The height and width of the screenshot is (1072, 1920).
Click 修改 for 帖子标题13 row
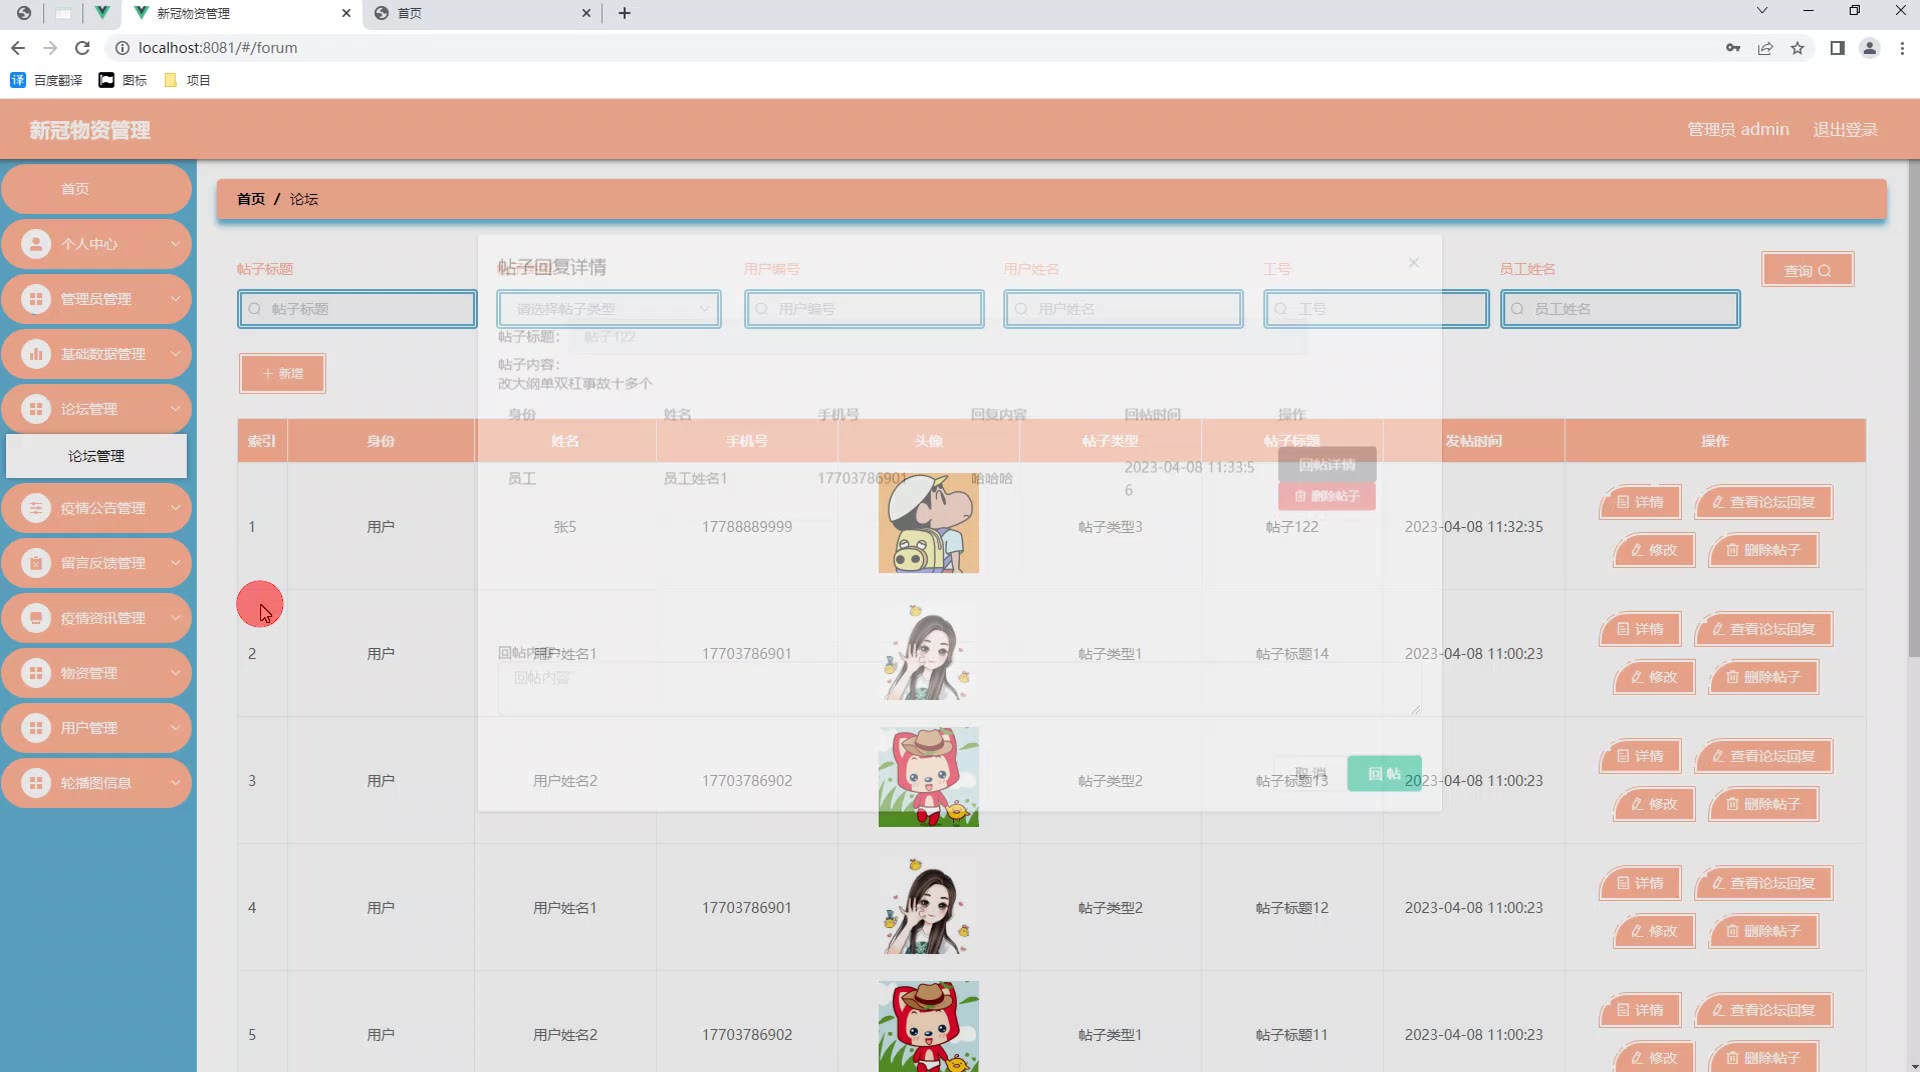[x=1654, y=804]
